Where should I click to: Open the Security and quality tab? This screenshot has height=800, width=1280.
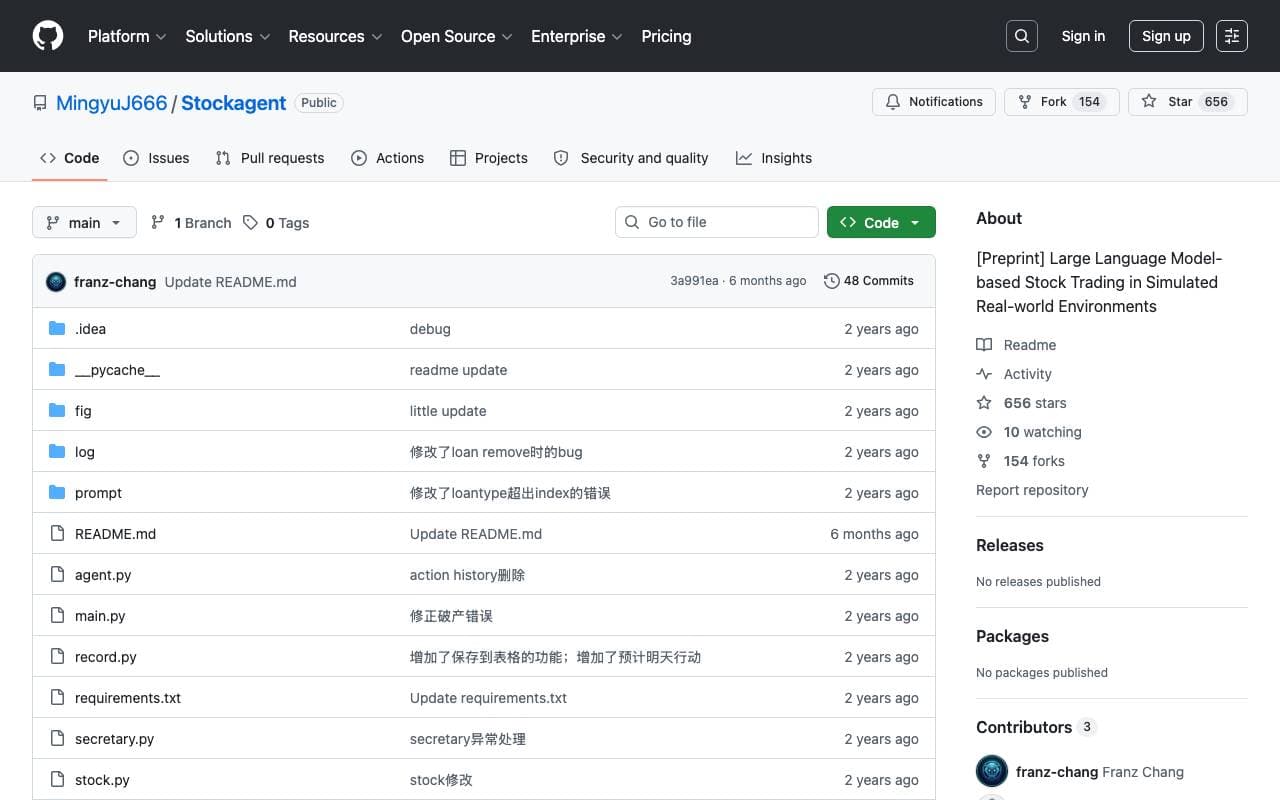631,158
